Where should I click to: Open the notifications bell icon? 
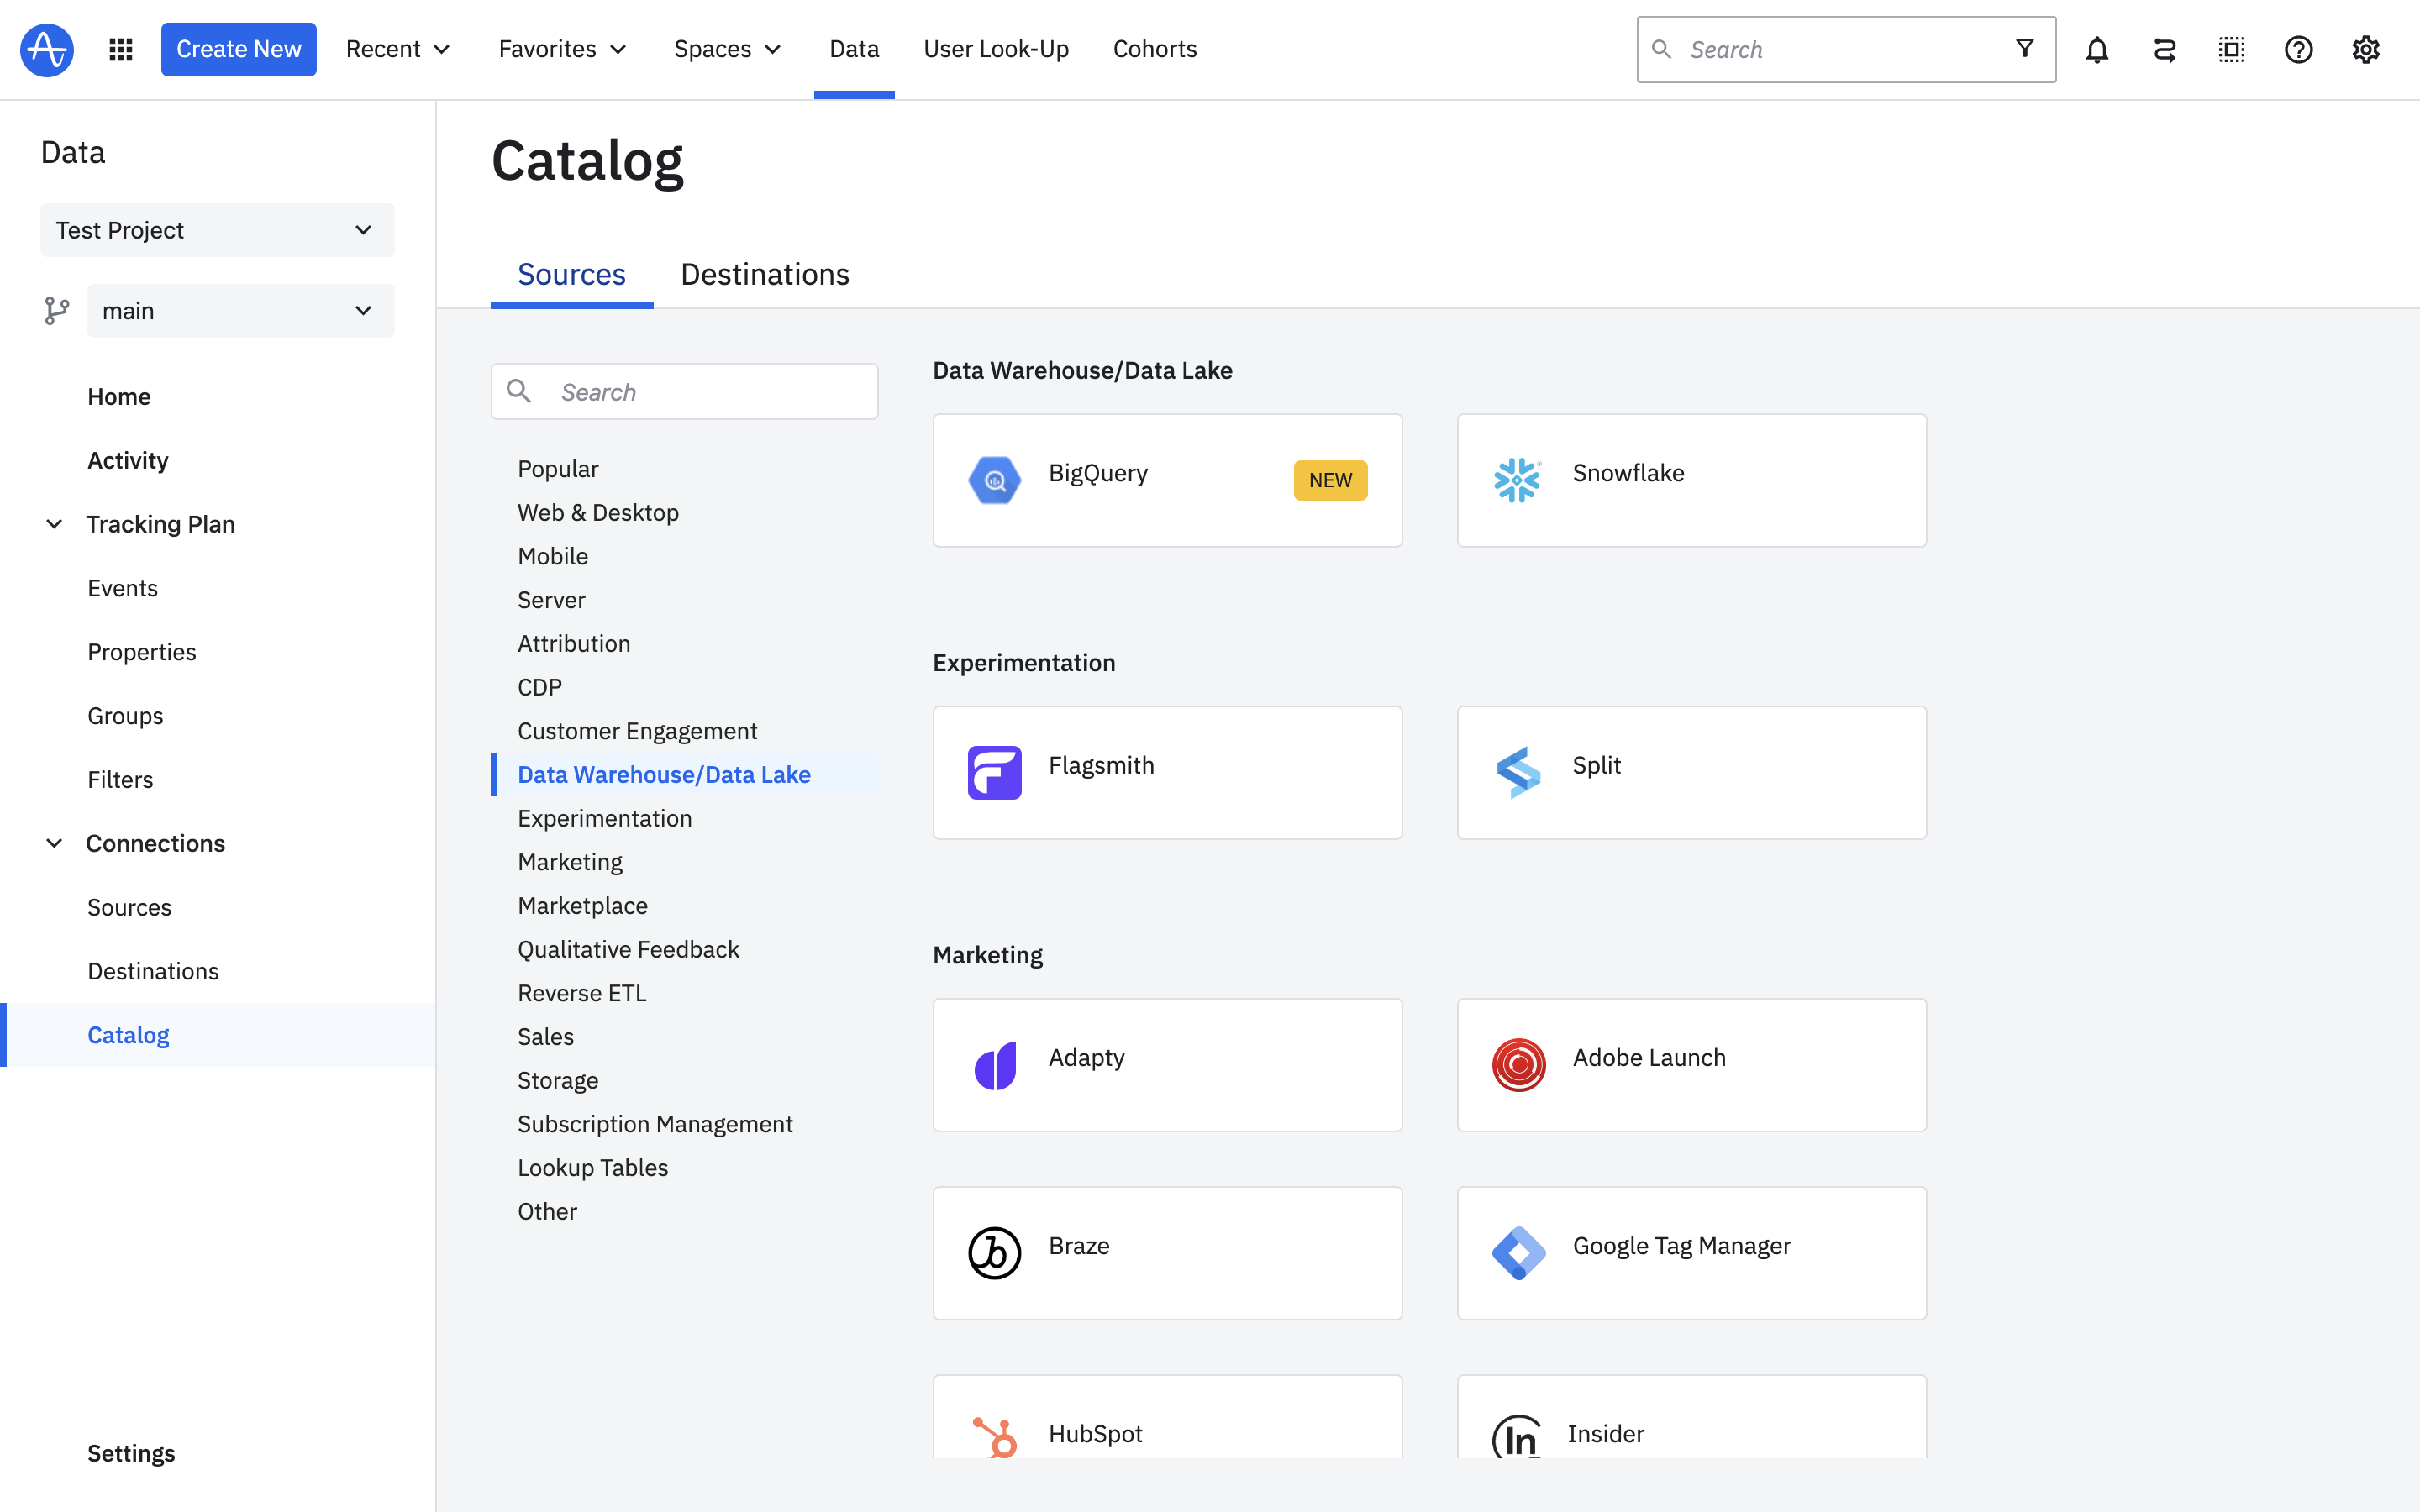2097,49
